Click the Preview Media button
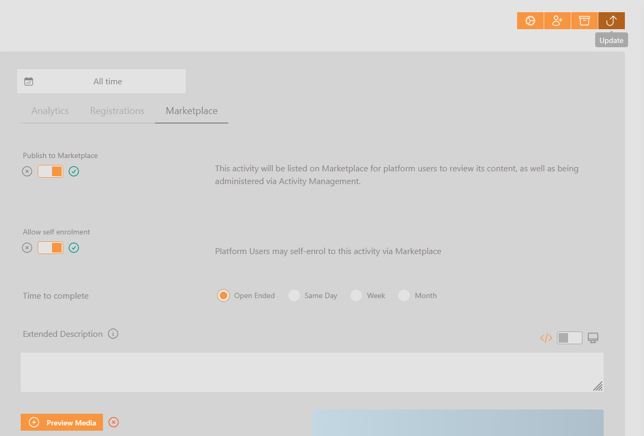This screenshot has height=436, width=644. click(62, 422)
